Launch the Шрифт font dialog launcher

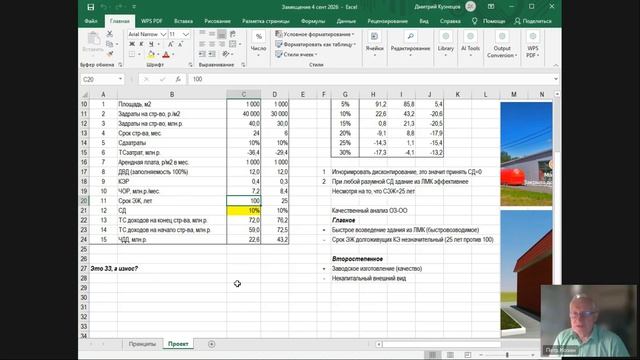[x=191, y=64]
